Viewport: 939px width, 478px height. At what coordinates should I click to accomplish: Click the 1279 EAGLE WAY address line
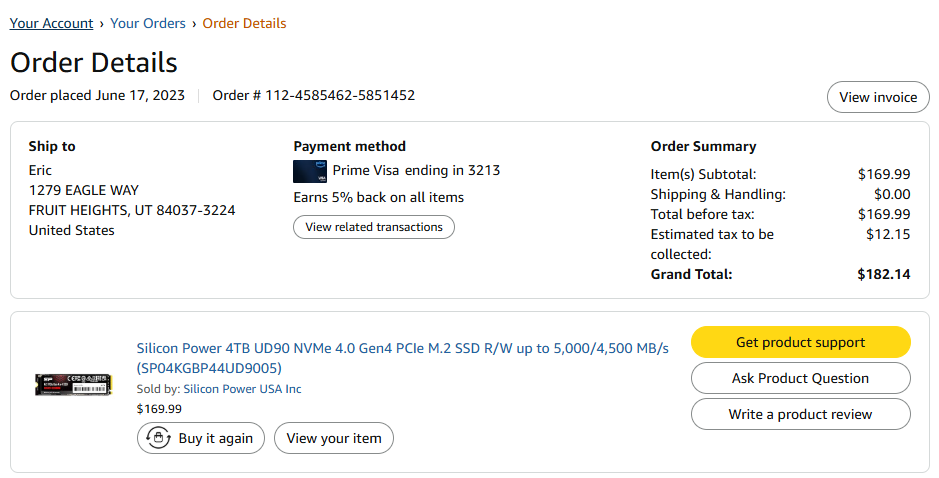click(x=84, y=190)
